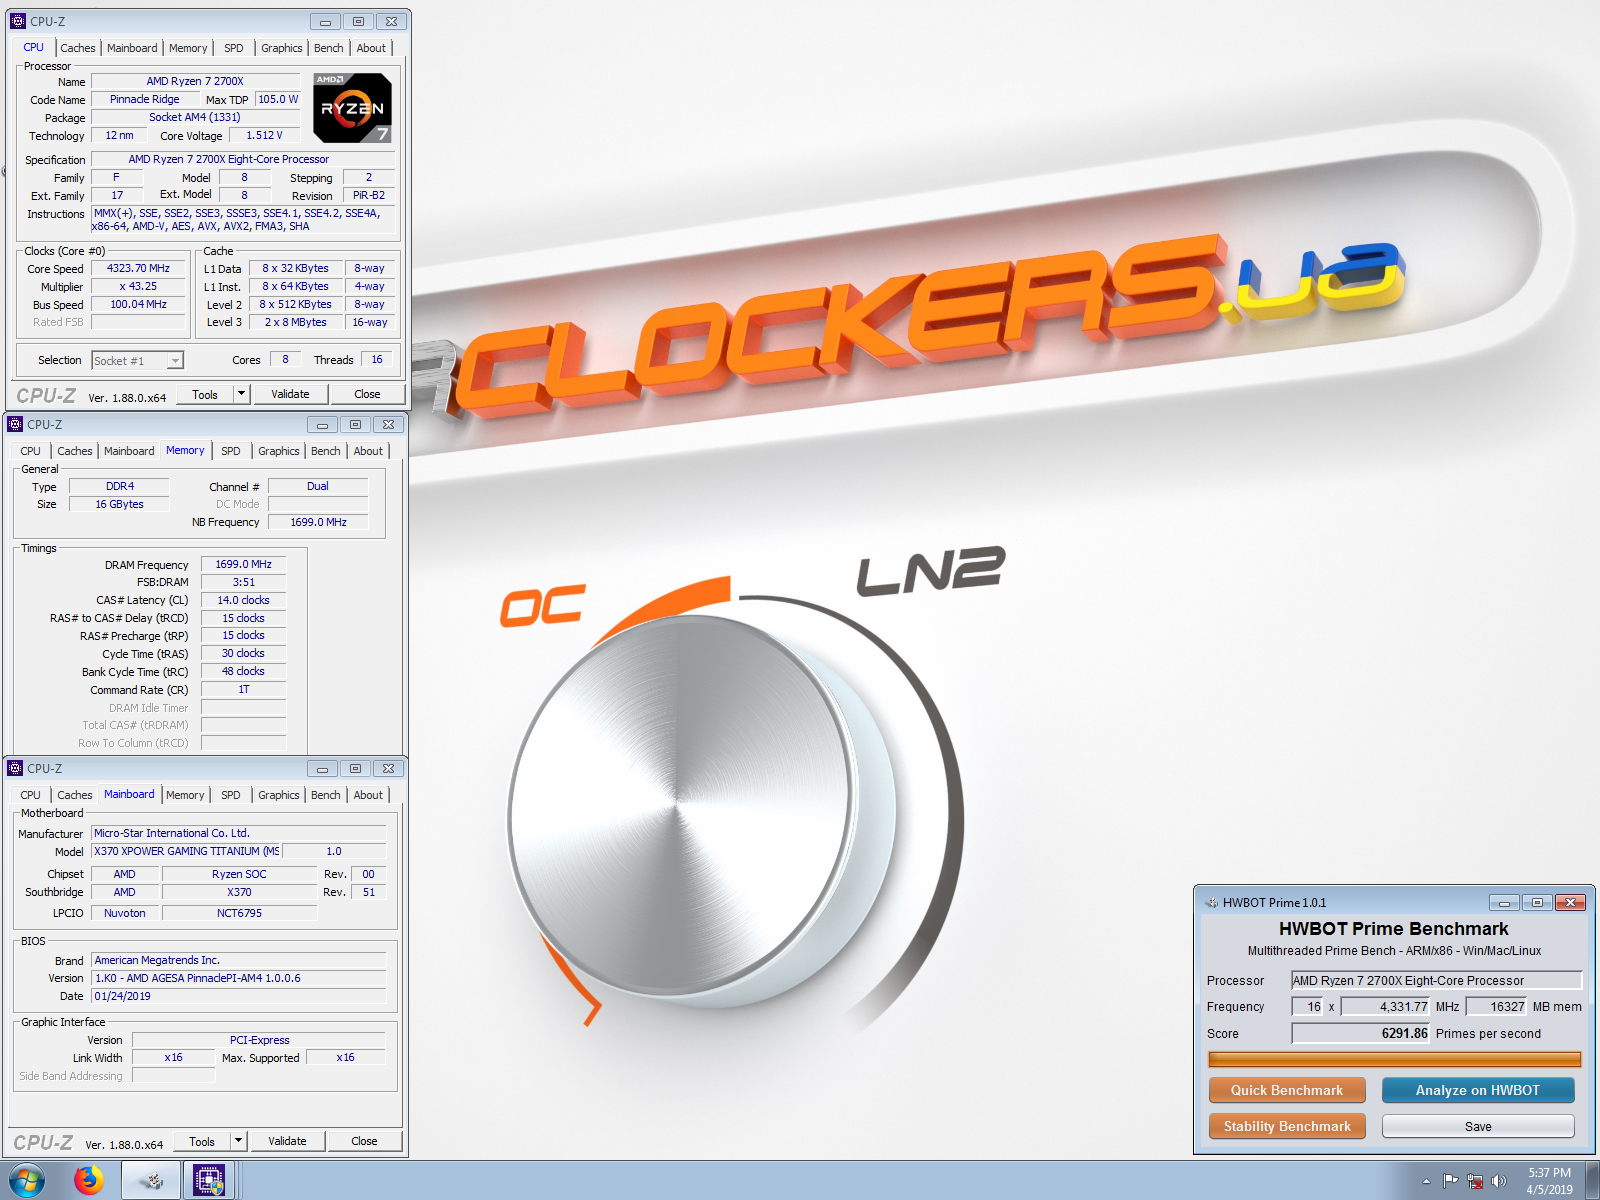Close the Memory CPU-Z window
The width and height of the screenshot is (1600, 1200).
point(389,424)
